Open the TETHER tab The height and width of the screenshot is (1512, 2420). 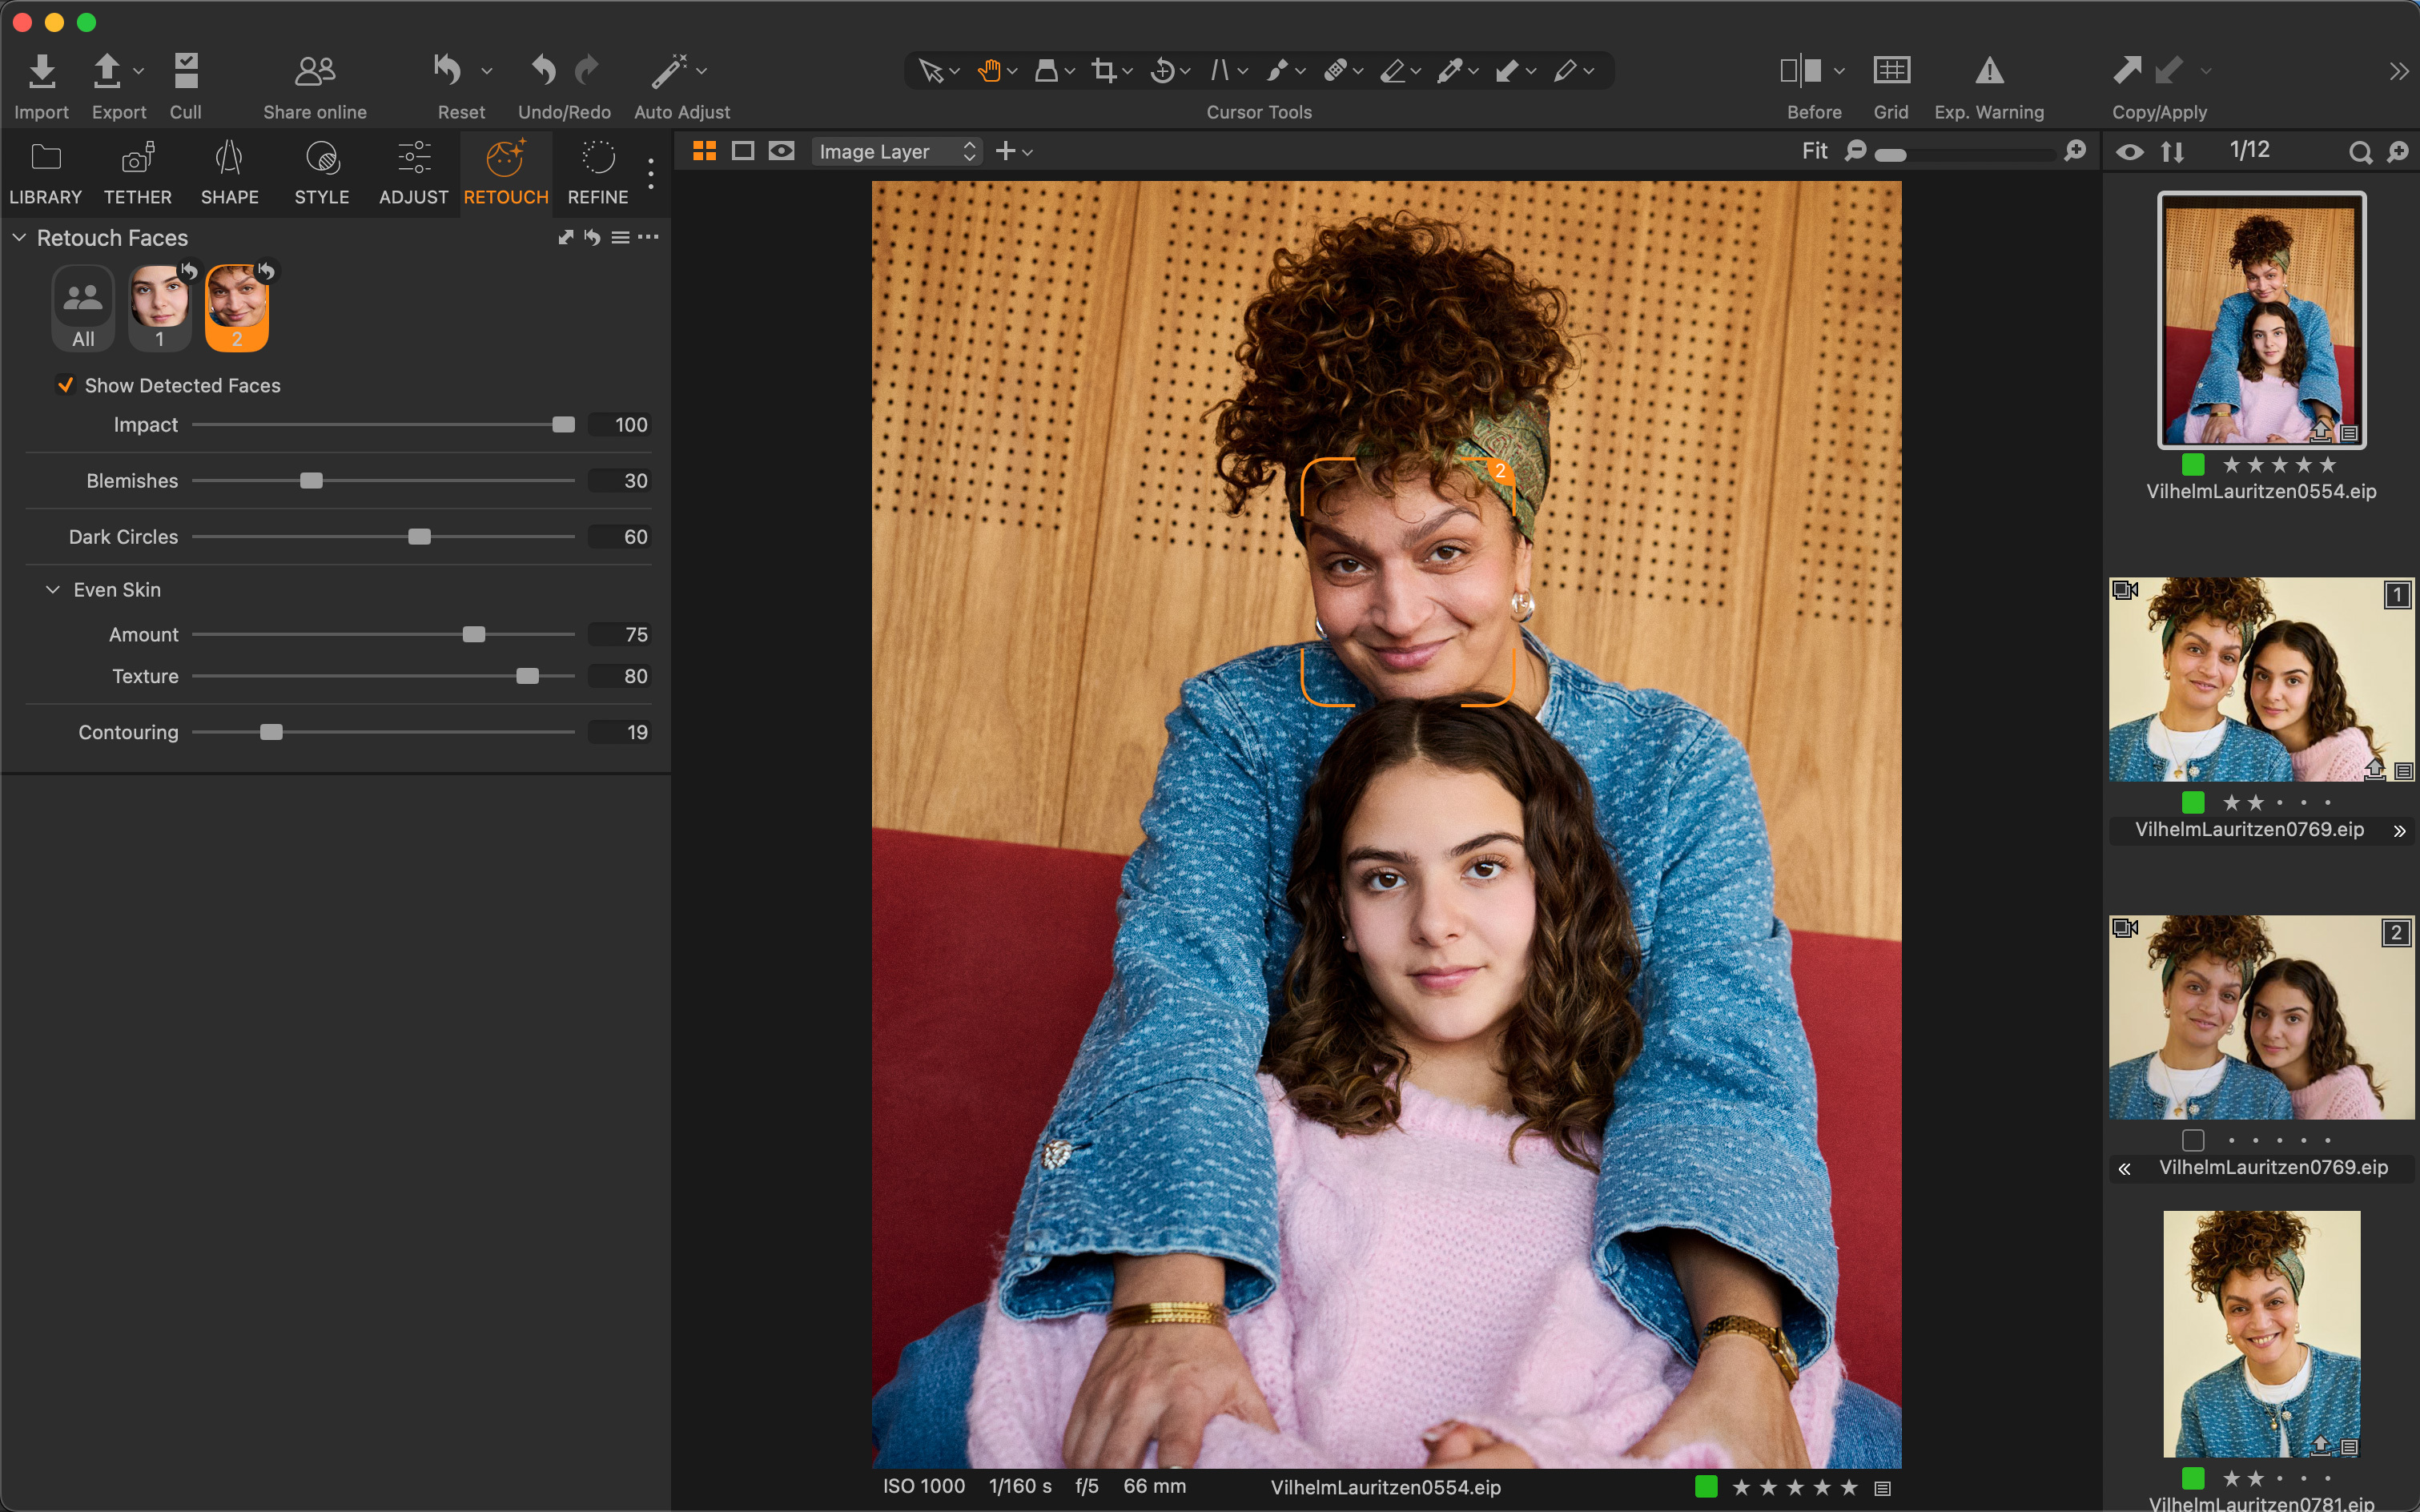tap(137, 170)
